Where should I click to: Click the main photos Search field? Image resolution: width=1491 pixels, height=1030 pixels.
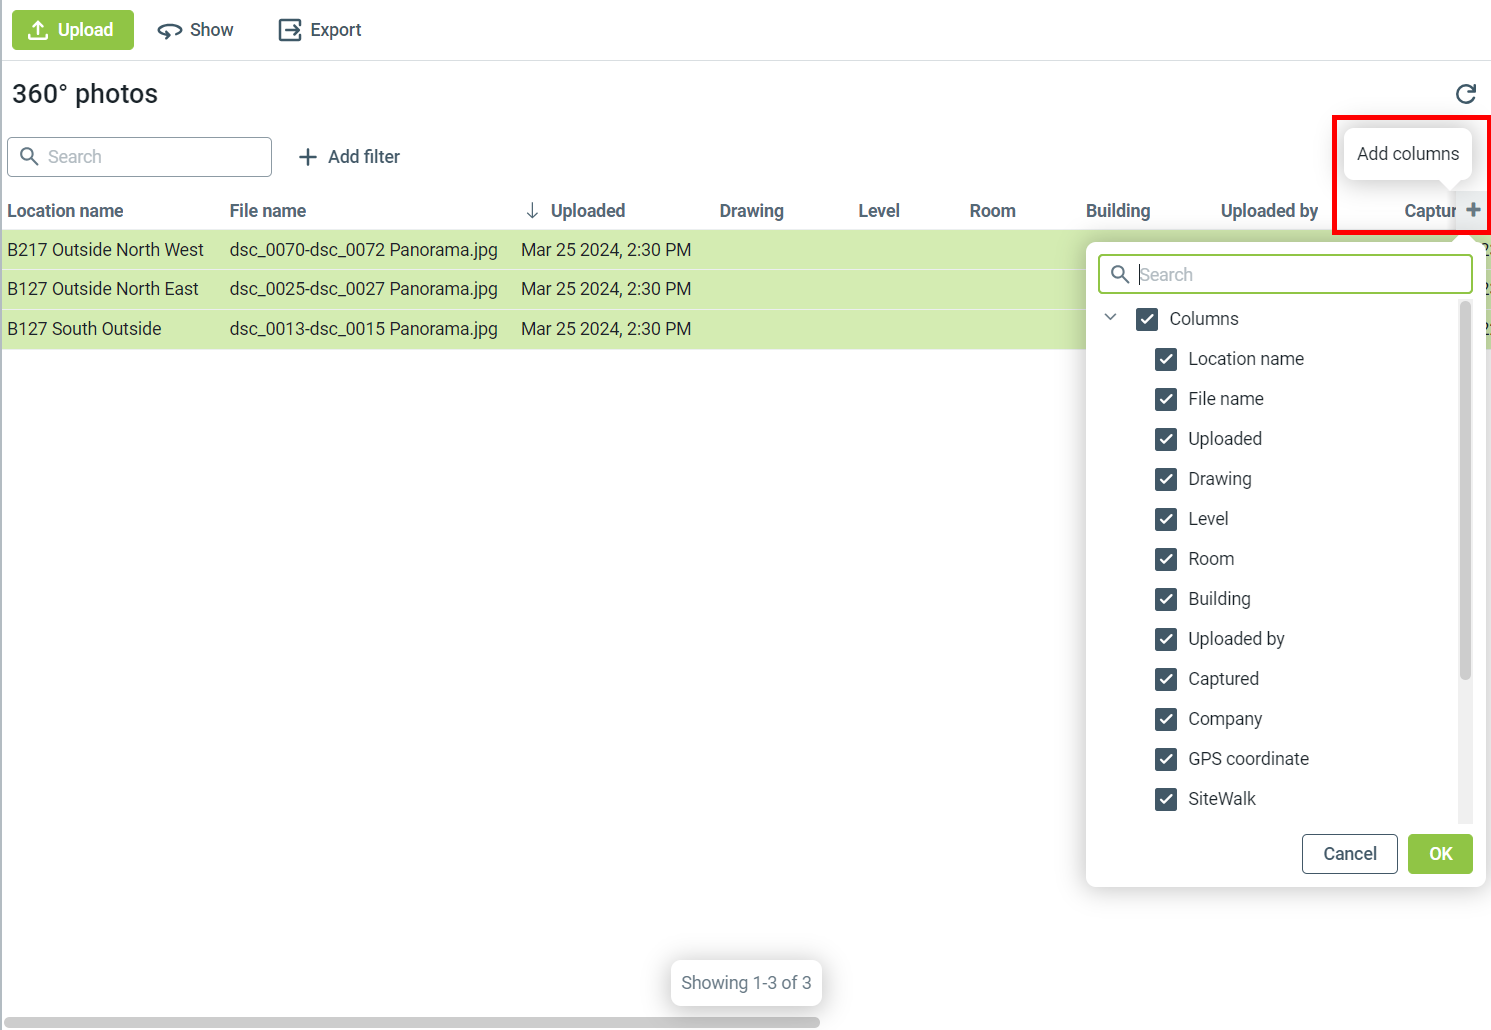tap(150, 157)
